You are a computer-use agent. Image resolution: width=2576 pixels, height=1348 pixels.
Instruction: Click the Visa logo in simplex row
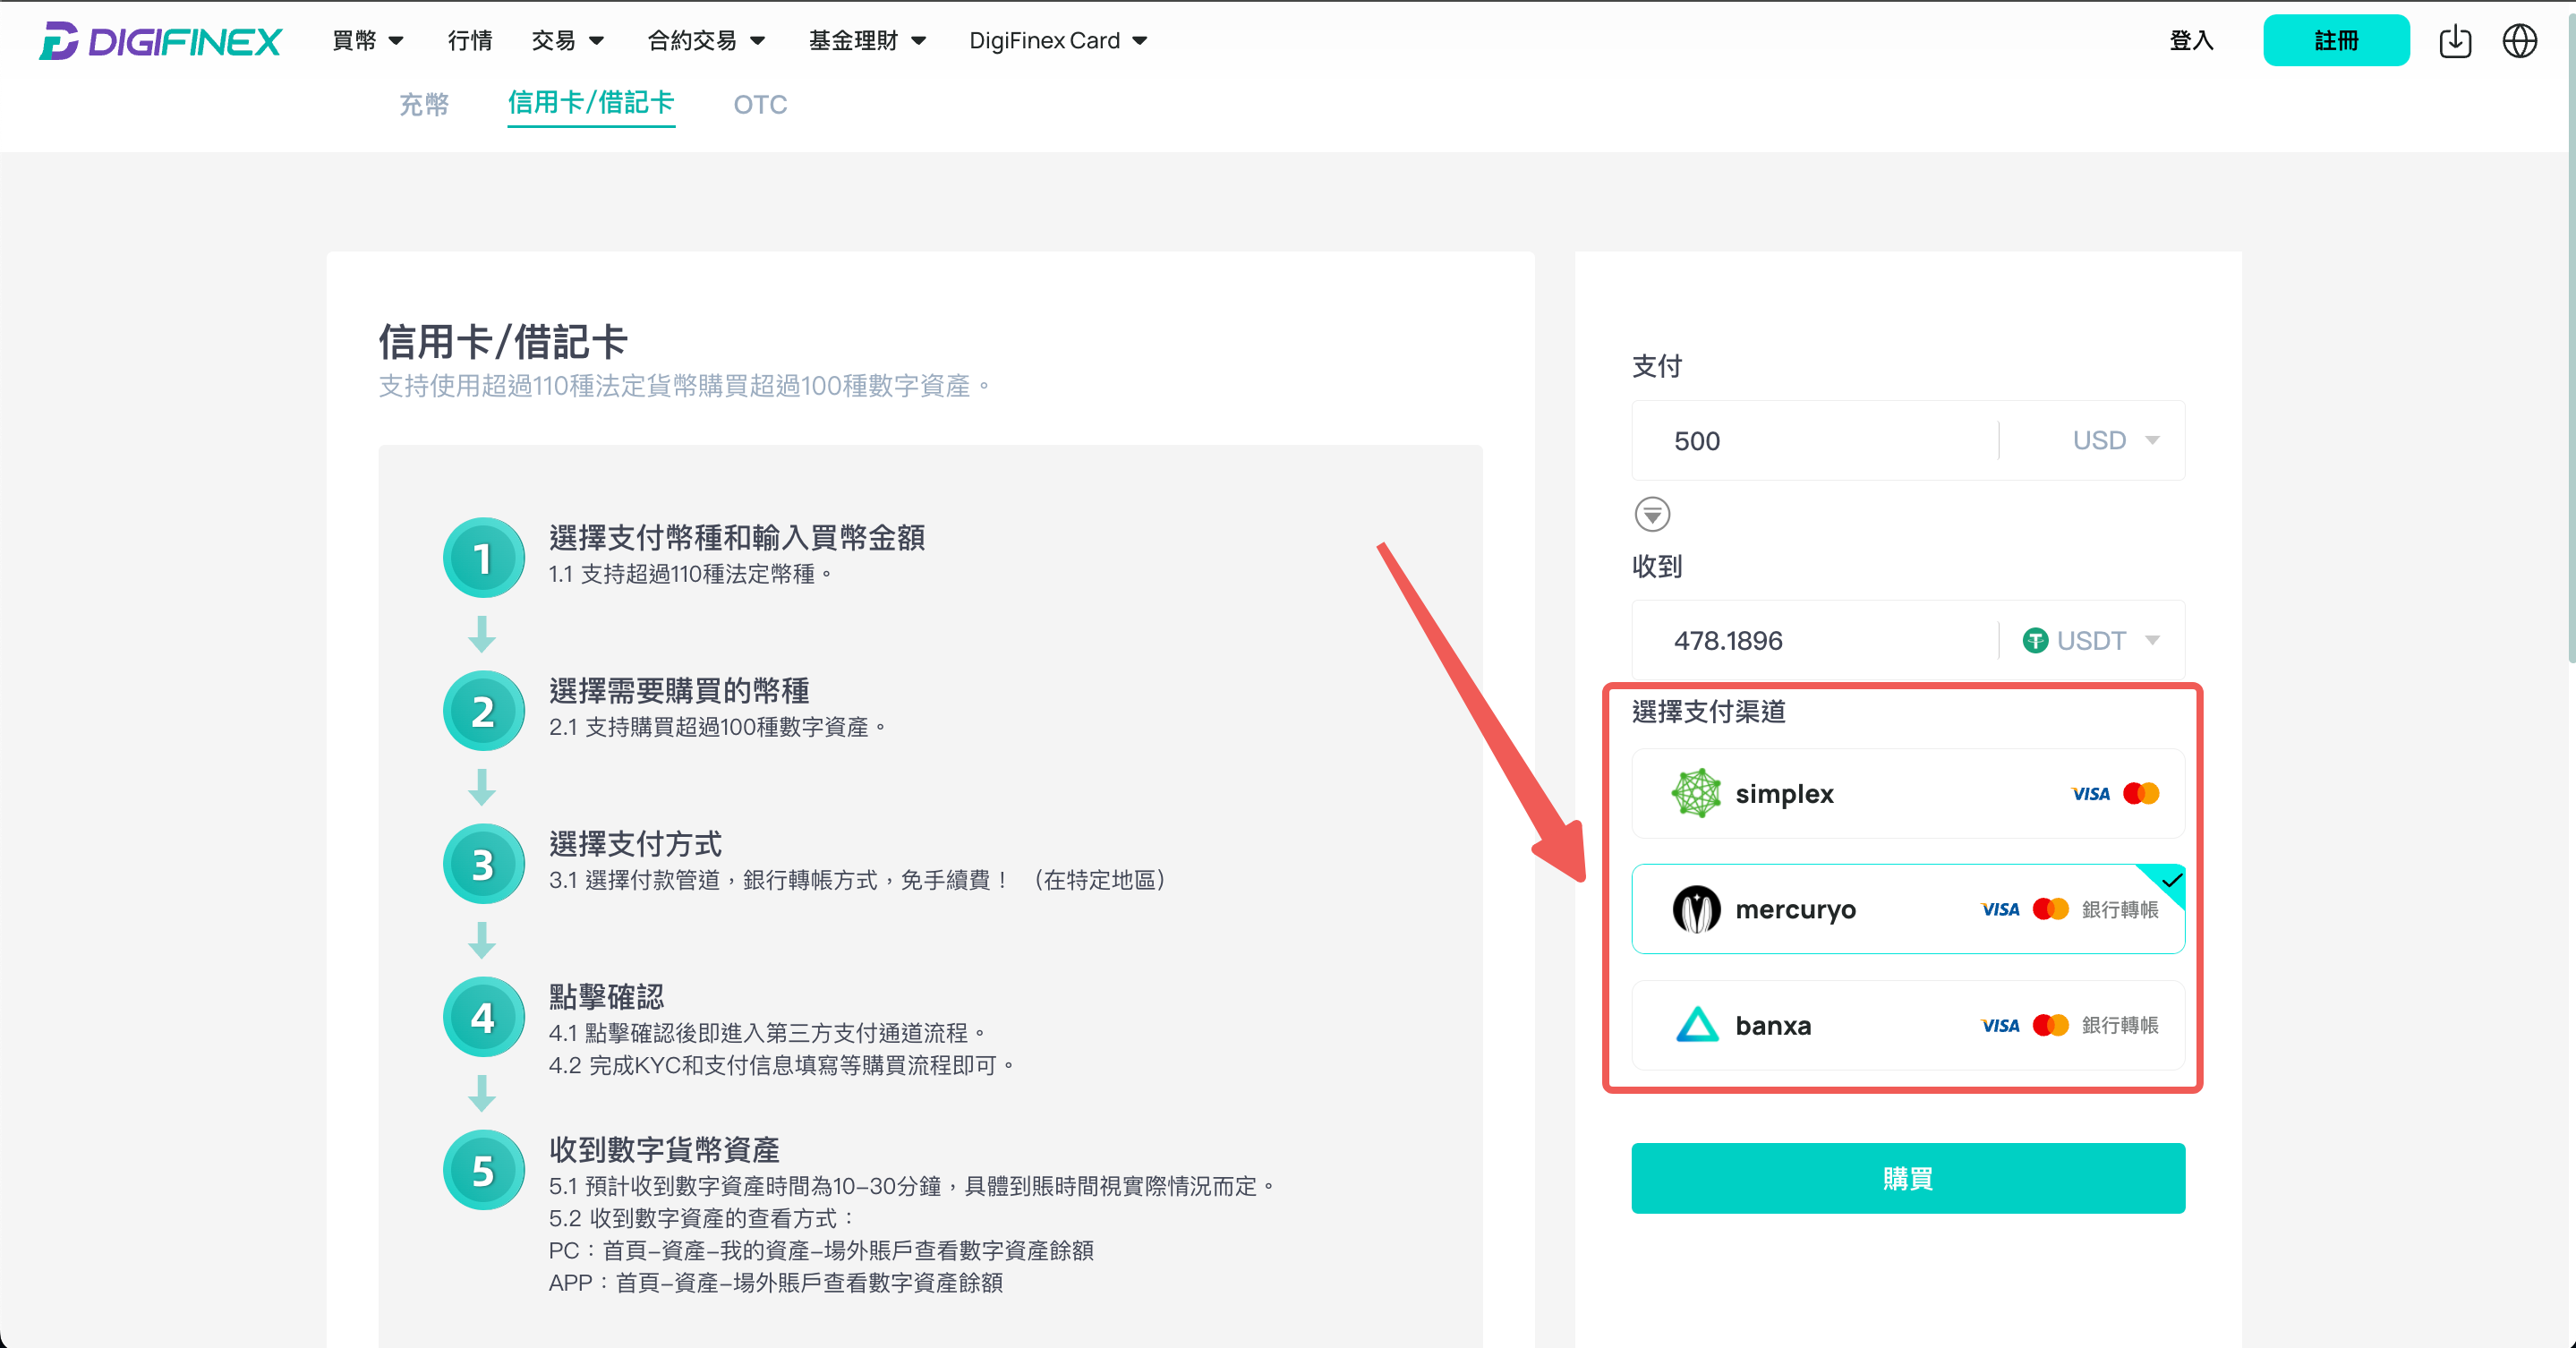pyautogui.click(x=2090, y=794)
